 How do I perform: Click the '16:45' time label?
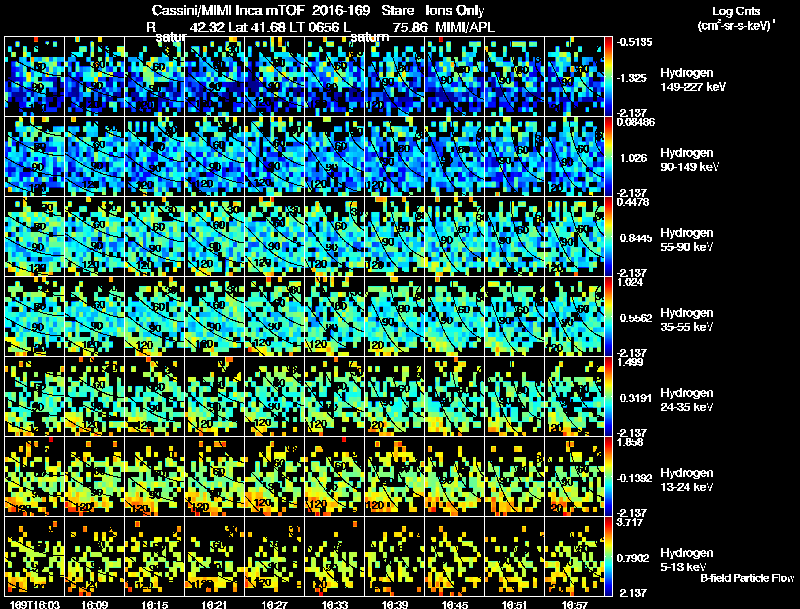[455, 605]
